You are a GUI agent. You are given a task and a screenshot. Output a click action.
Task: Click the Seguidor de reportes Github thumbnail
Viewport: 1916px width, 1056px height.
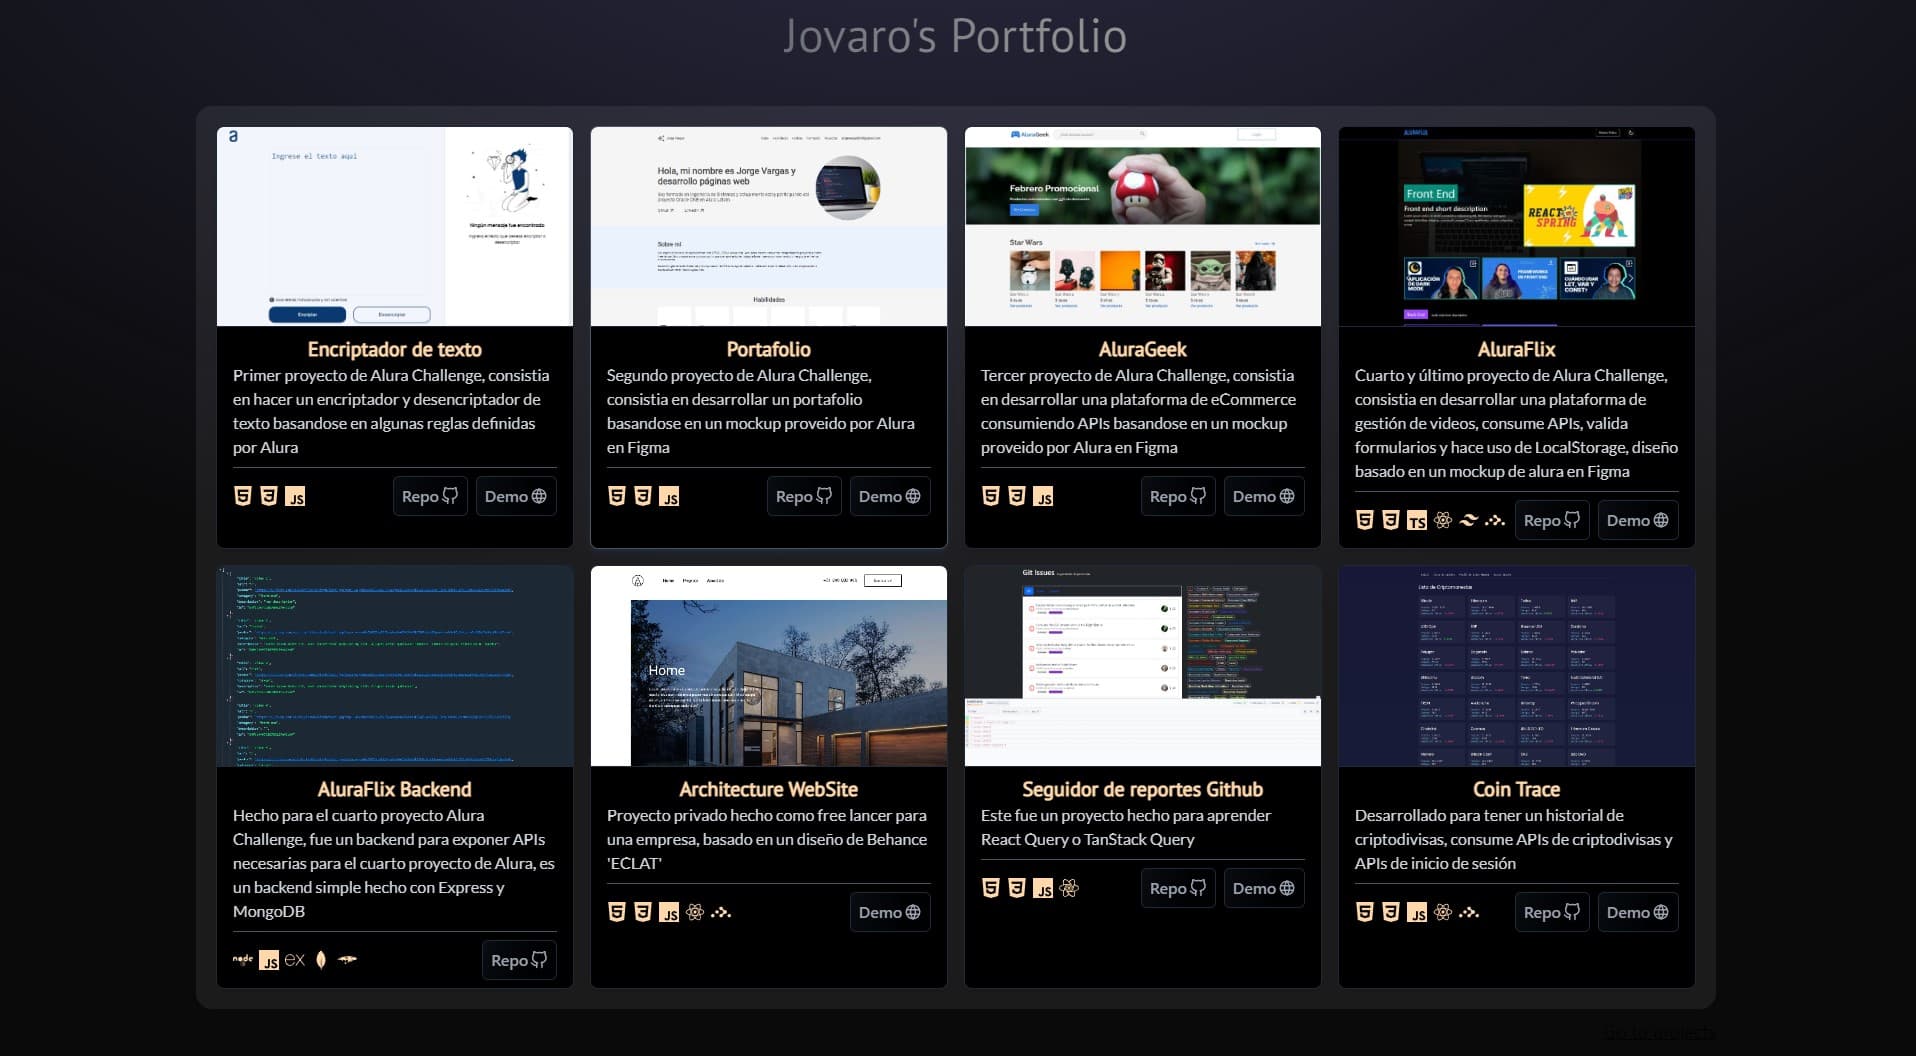[1143, 666]
